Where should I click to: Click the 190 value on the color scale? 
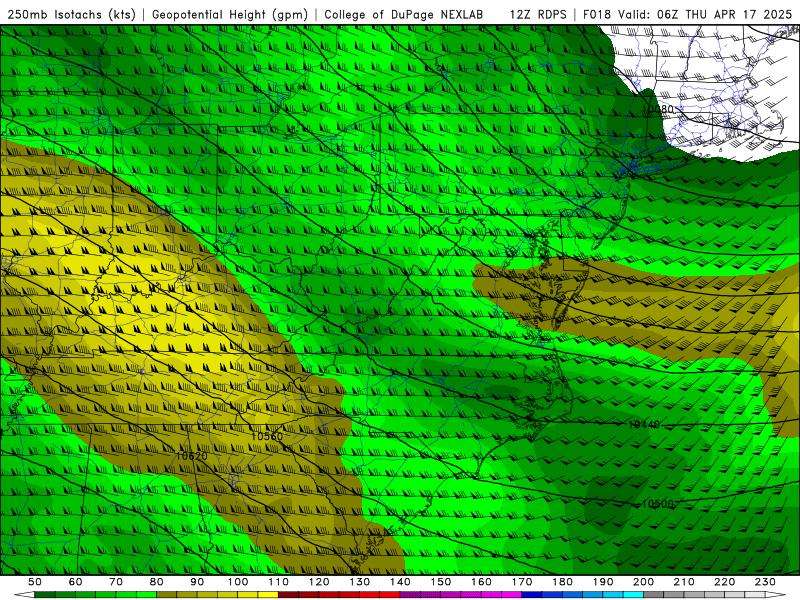603,582
